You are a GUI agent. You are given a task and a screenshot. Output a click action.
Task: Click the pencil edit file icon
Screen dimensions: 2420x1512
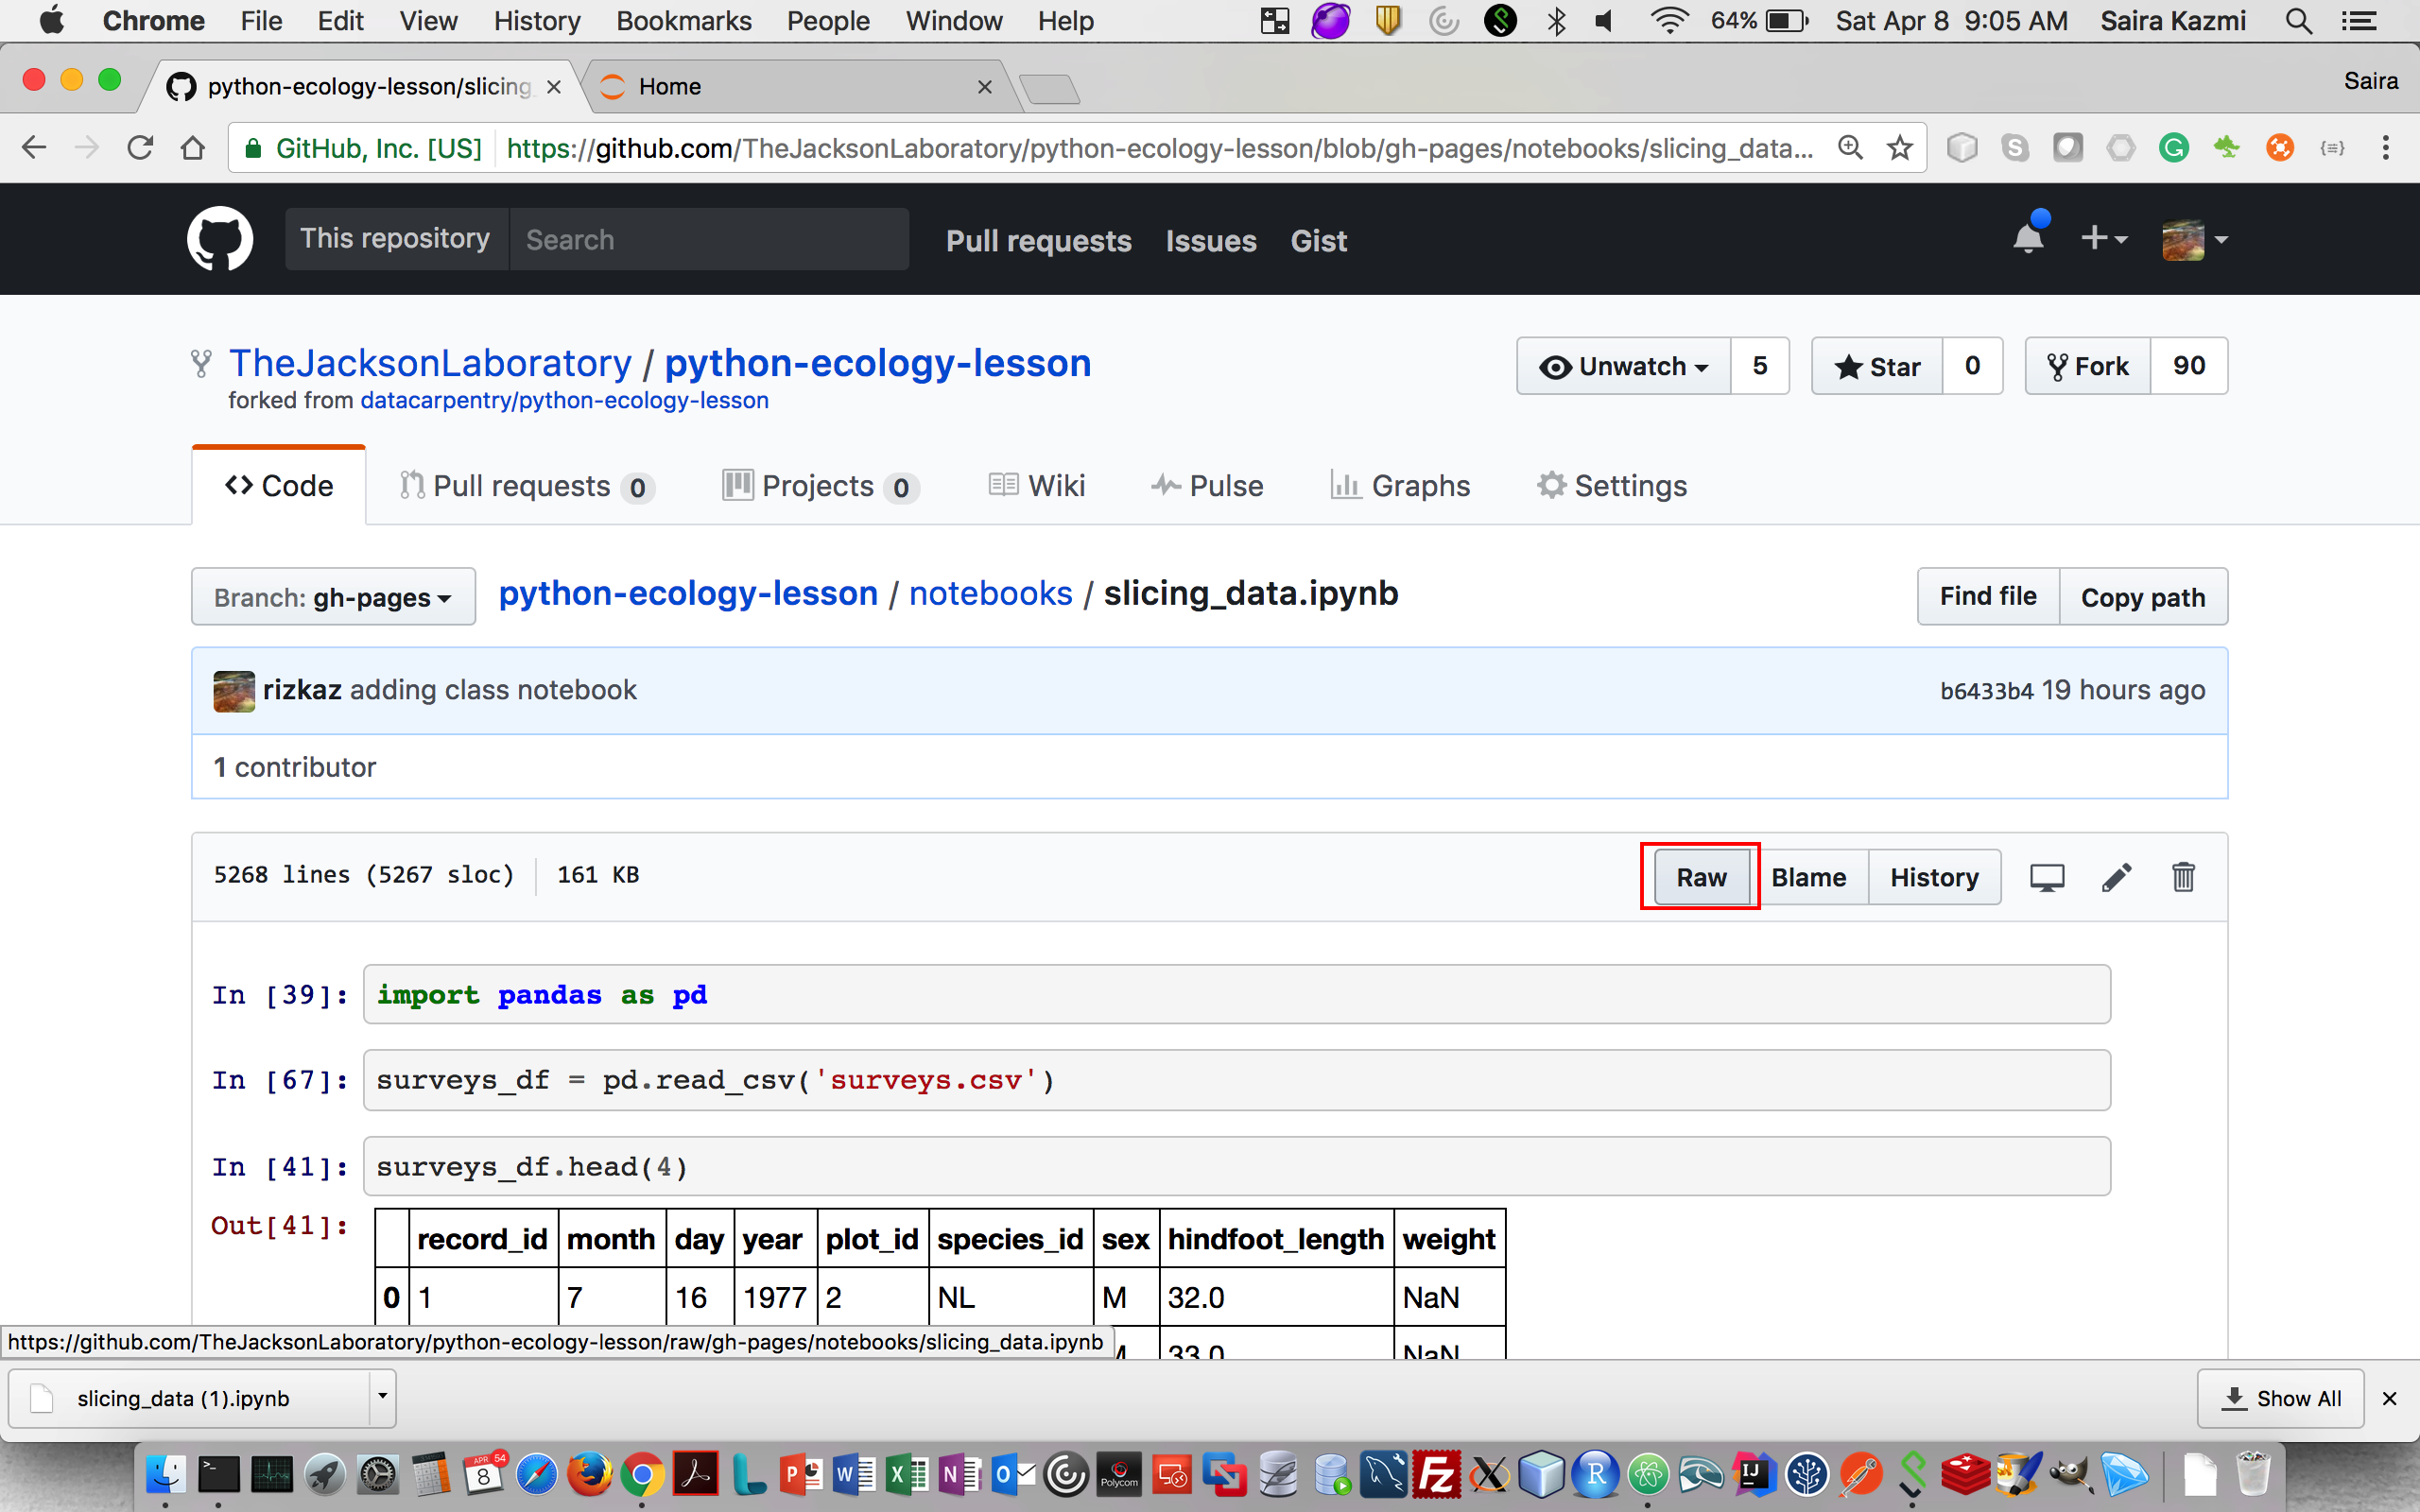(x=2116, y=877)
